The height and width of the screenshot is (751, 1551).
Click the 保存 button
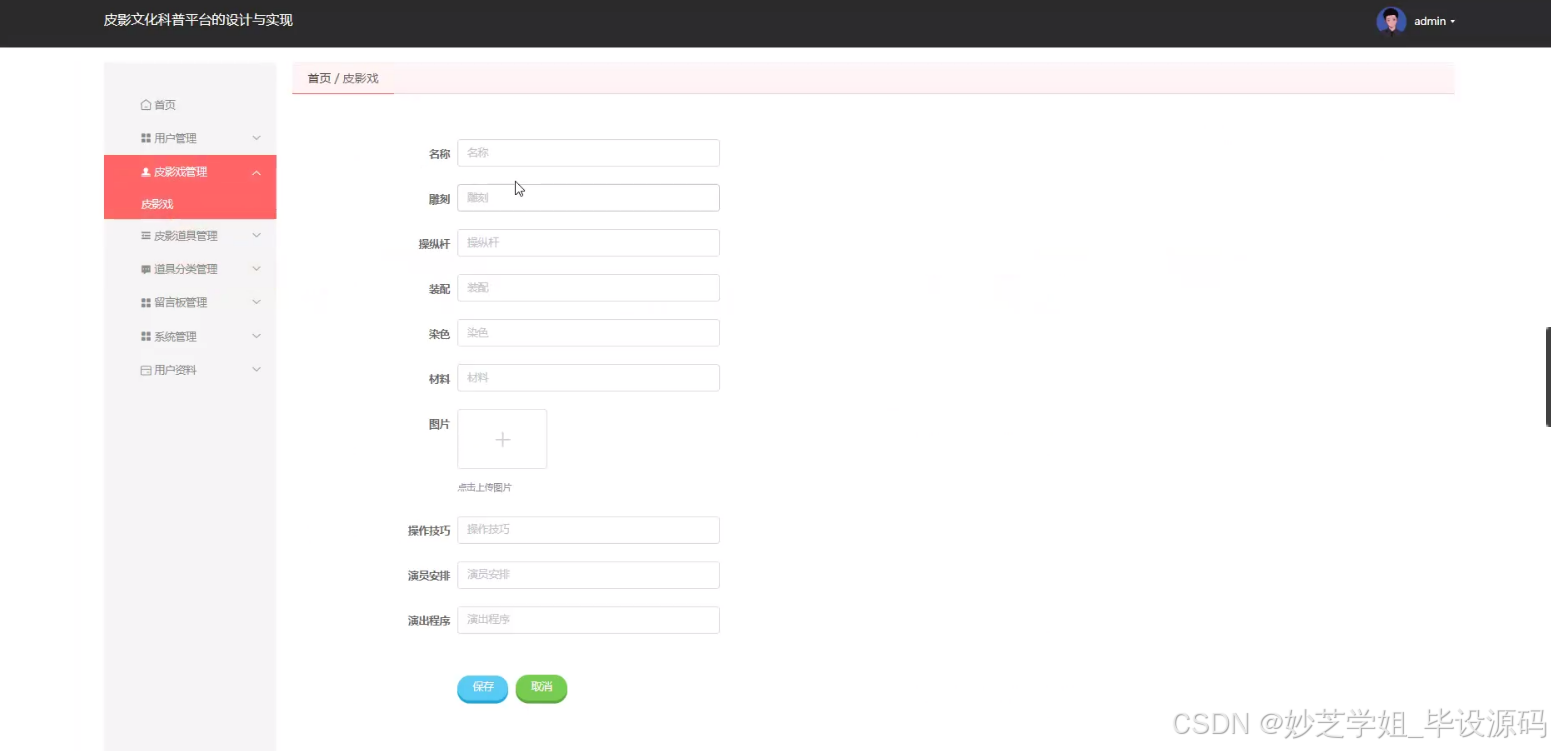(x=483, y=688)
